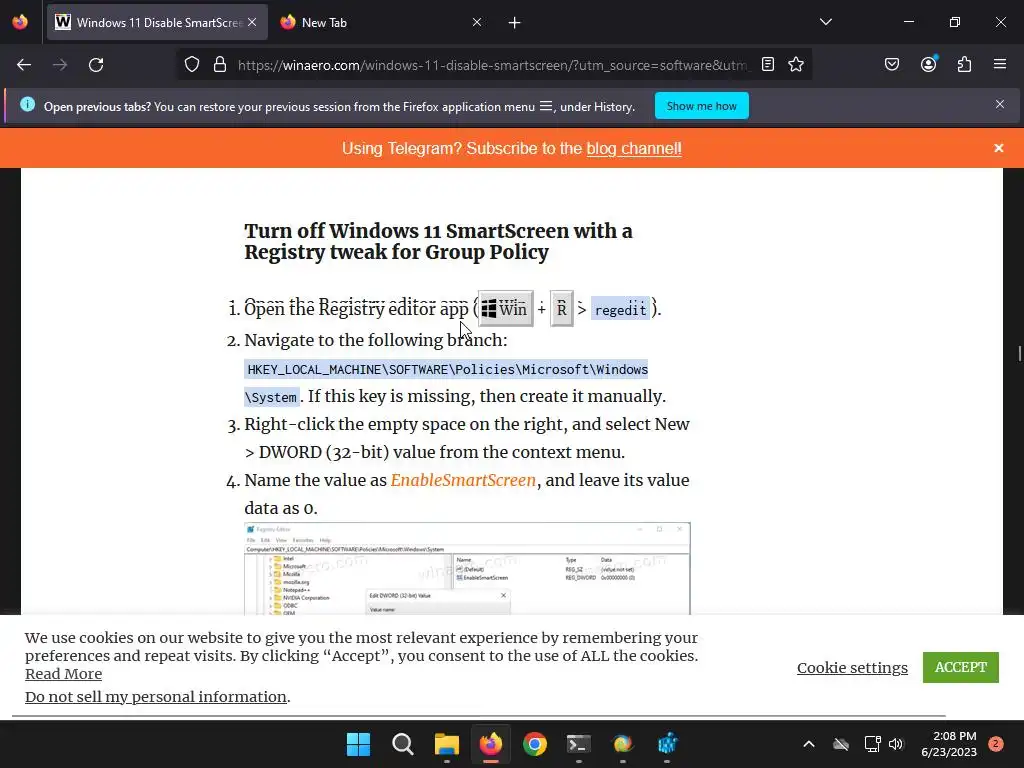
Task: Open the extensions puzzle-piece menu
Action: coord(965,65)
